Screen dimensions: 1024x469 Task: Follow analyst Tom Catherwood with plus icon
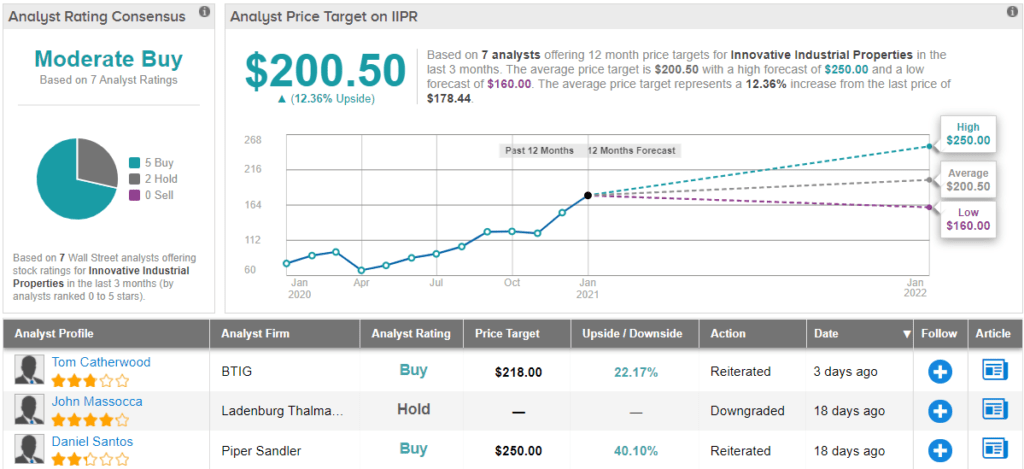click(x=940, y=372)
